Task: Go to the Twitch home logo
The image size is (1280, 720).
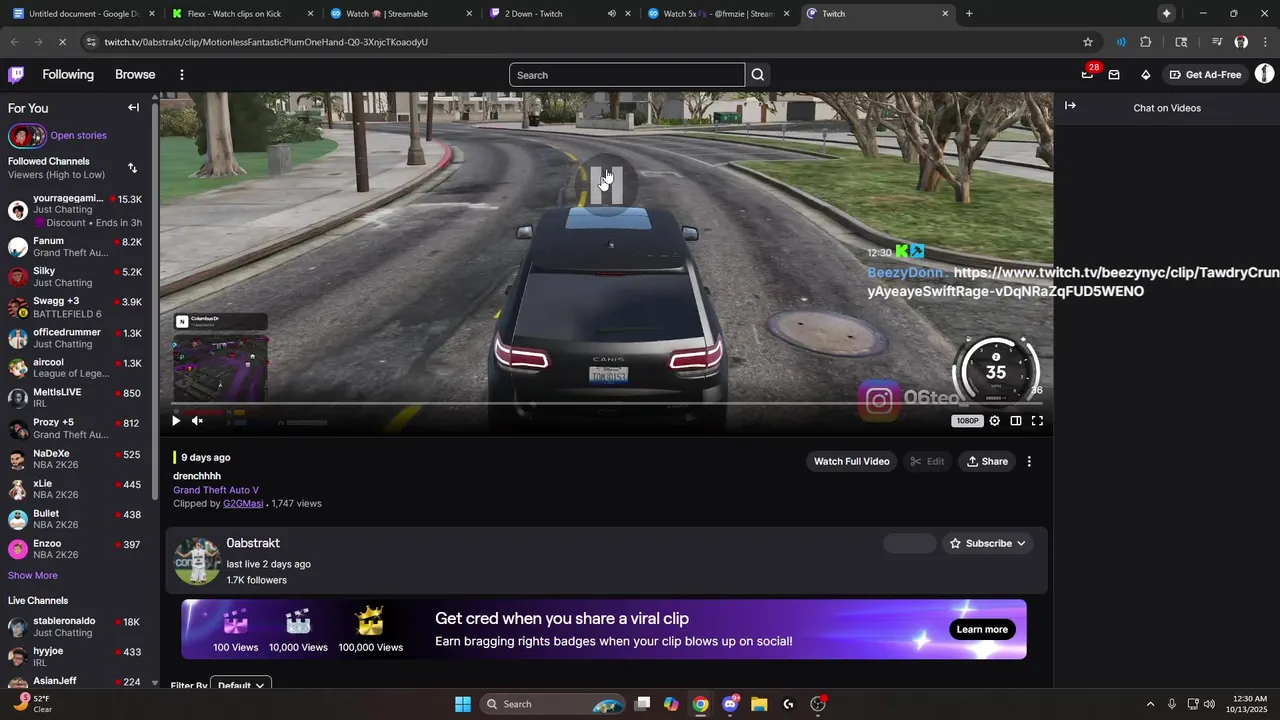Action: pos(16,74)
